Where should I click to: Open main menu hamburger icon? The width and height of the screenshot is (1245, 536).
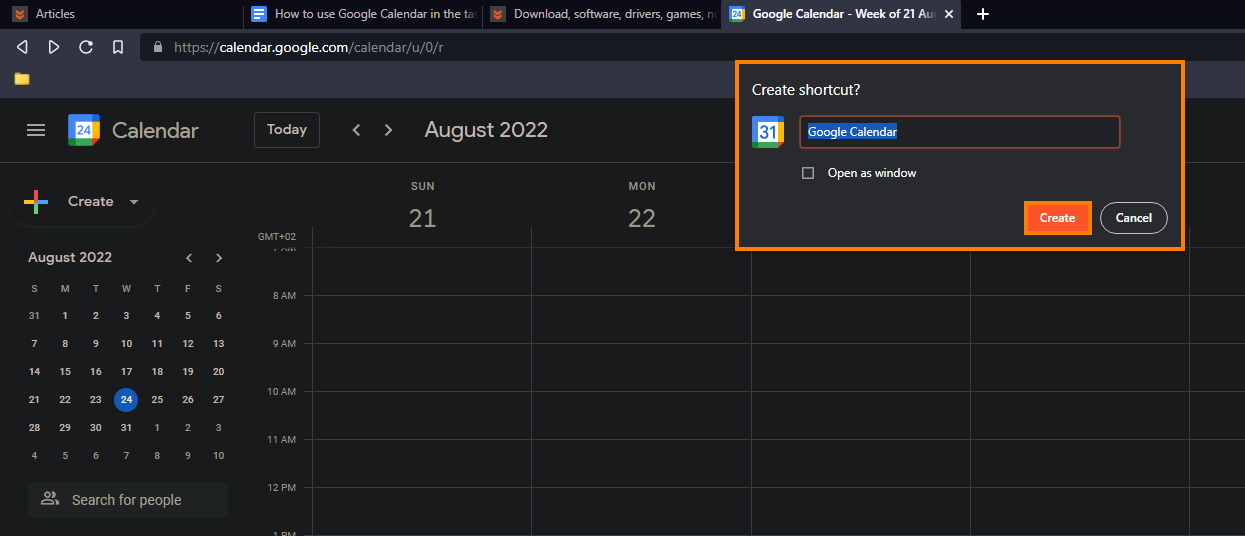[x=36, y=130]
